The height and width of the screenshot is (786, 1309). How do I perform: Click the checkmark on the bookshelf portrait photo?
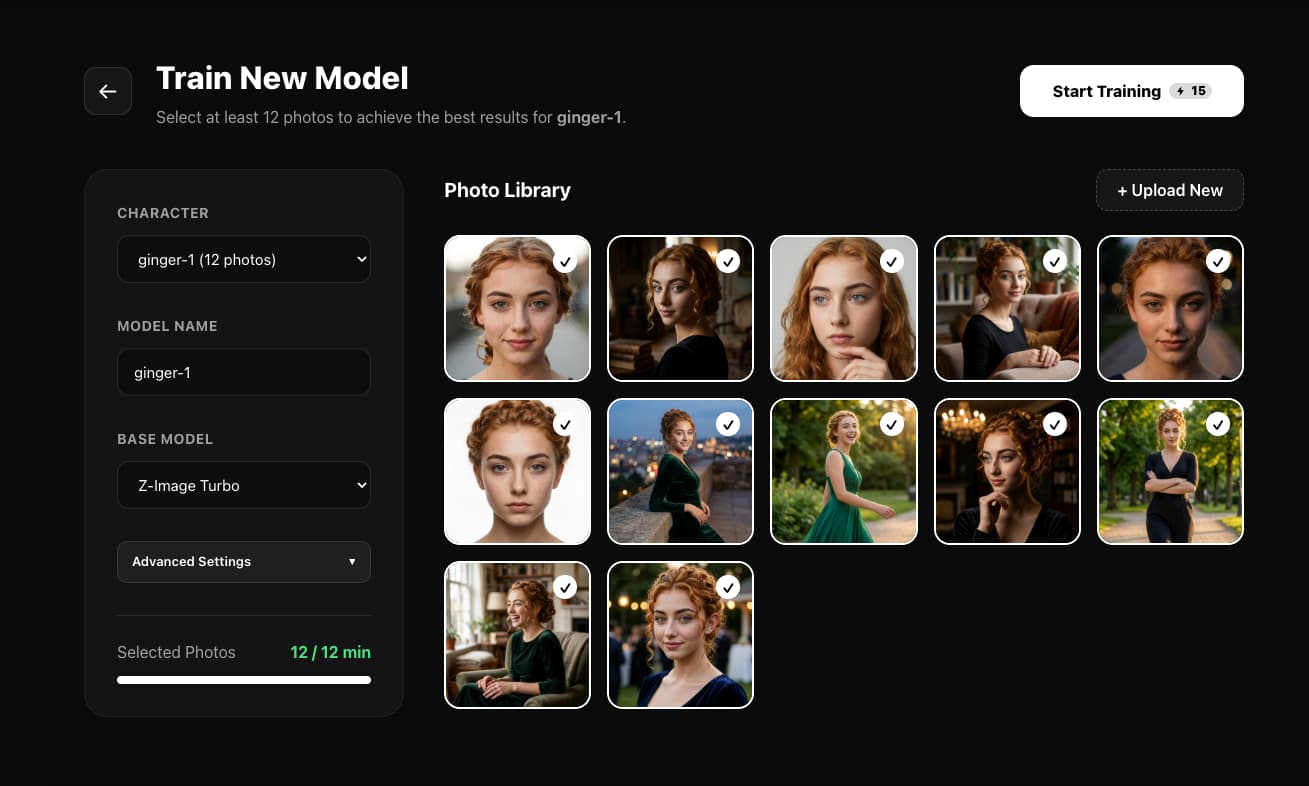point(1055,260)
